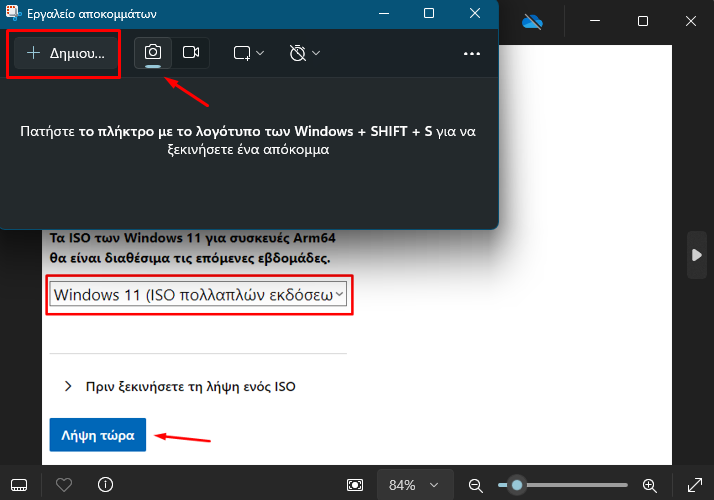Open the 84% zoom level dropdown
The width and height of the screenshot is (714, 500).
tap(414, 485)
